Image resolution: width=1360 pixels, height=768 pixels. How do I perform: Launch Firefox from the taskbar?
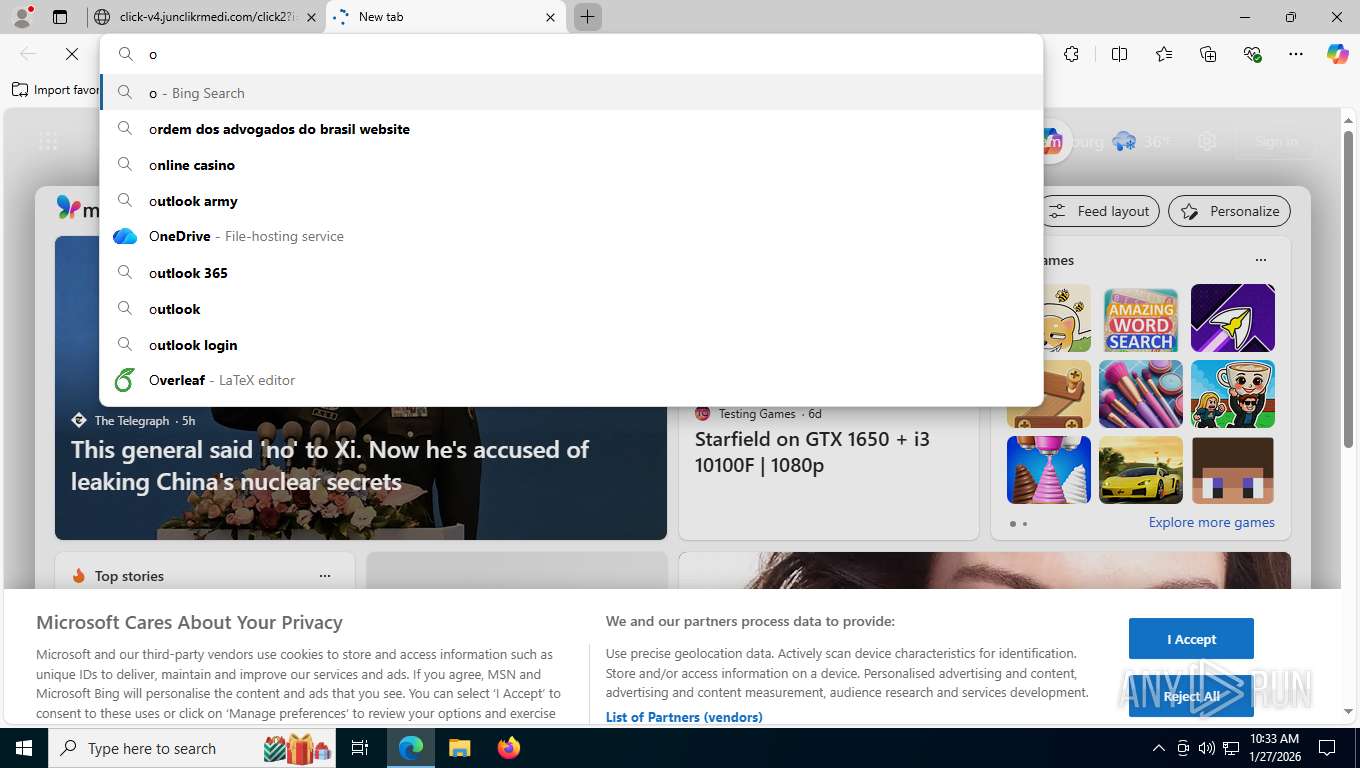coord(509,748)
